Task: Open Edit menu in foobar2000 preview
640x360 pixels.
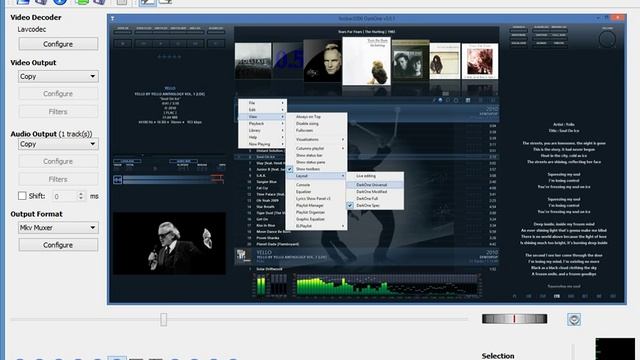Action: pyautogui.click(x=262, y=110)
